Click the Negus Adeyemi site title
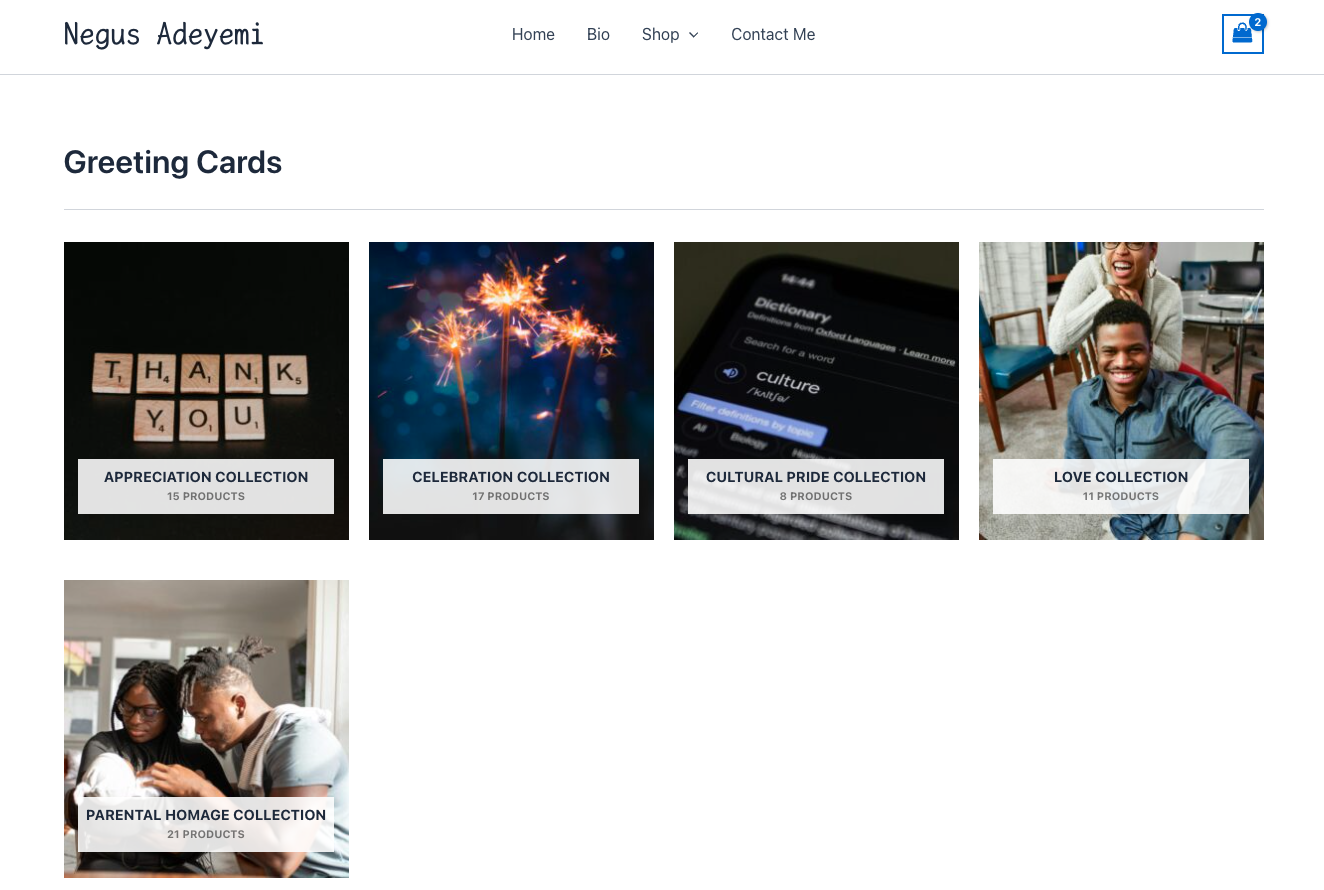Image resolution: width=1324 pixels, height=890 pixels. tap(164, 35)
